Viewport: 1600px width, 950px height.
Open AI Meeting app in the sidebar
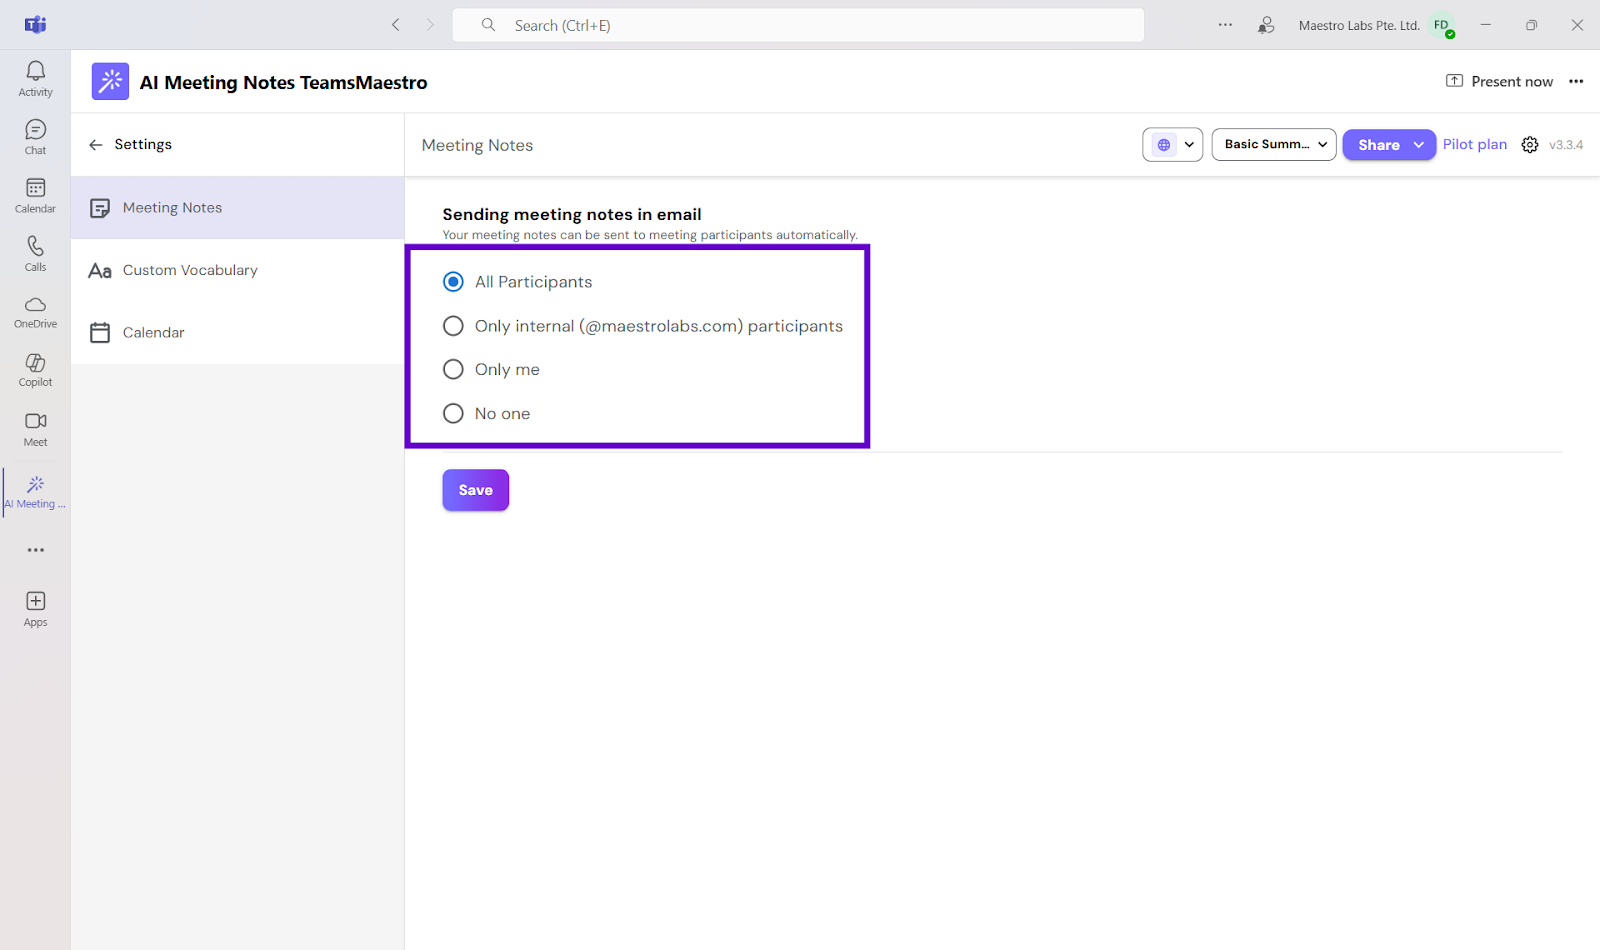(35, 492)
